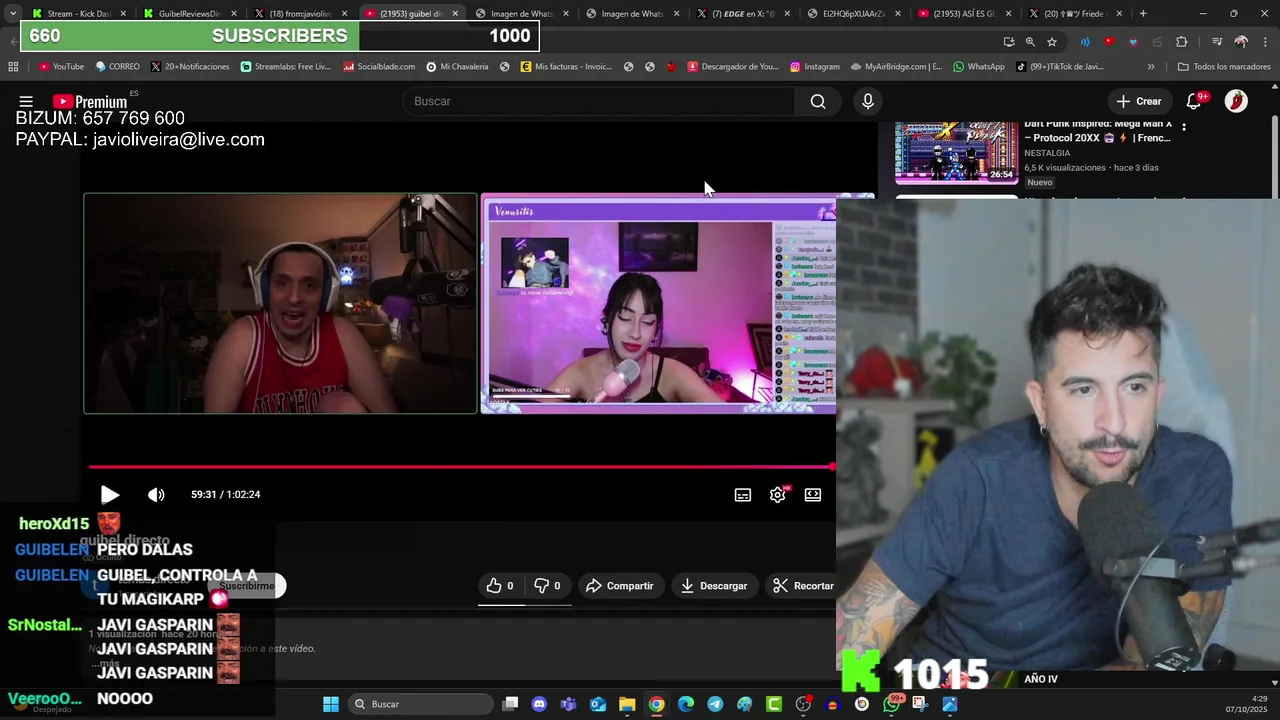Switch to Stream - Kick Dashboard tab
This screenshot has height=720, width=1280.
(78, 14)
